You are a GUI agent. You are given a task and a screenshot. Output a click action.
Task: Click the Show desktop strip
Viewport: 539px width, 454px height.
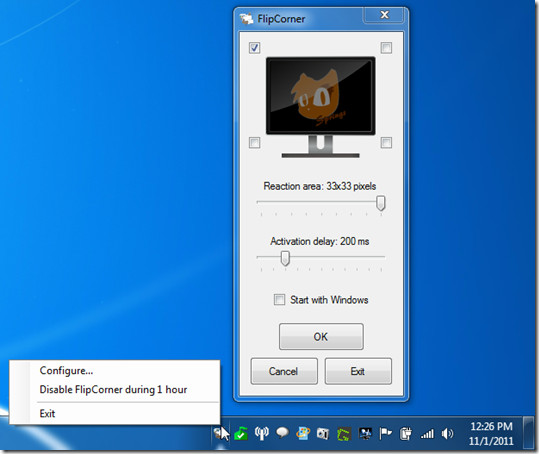528,433
